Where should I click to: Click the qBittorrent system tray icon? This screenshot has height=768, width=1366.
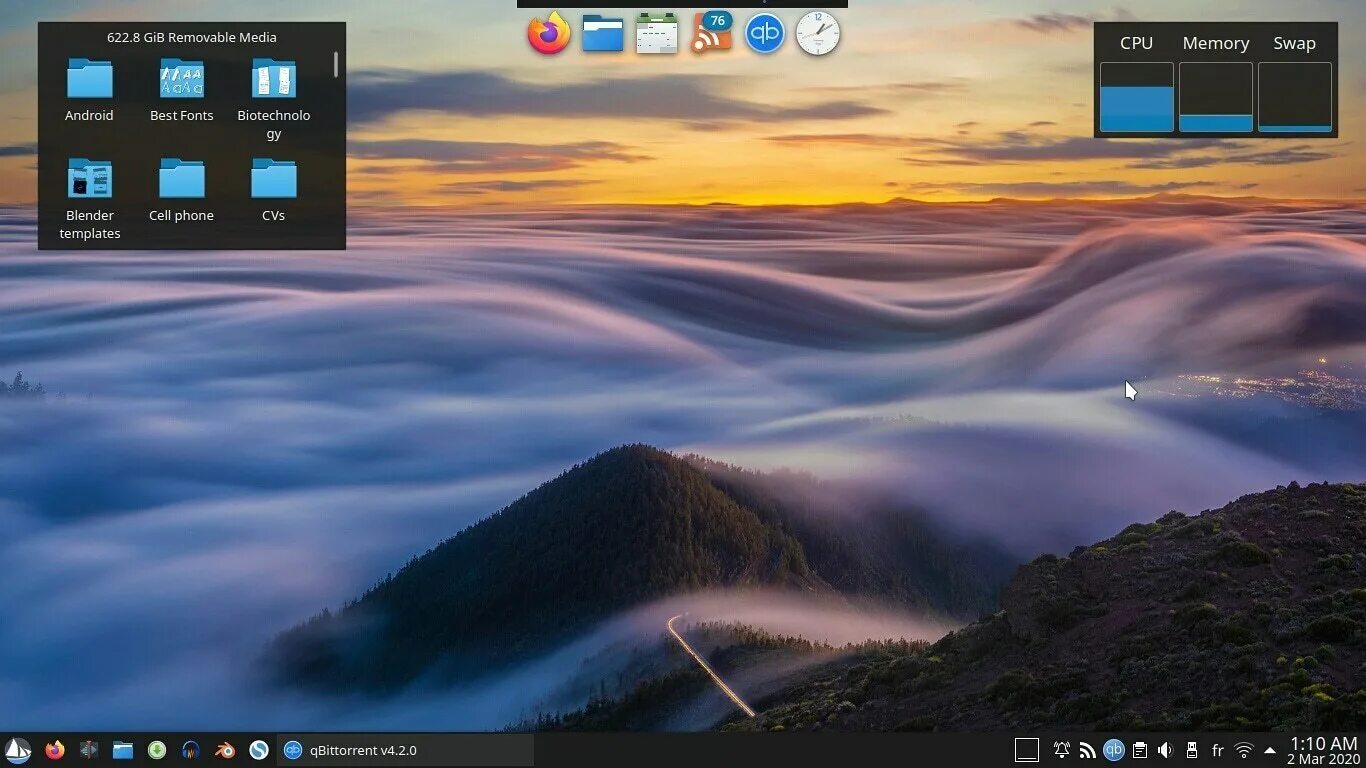(1114, 750)
